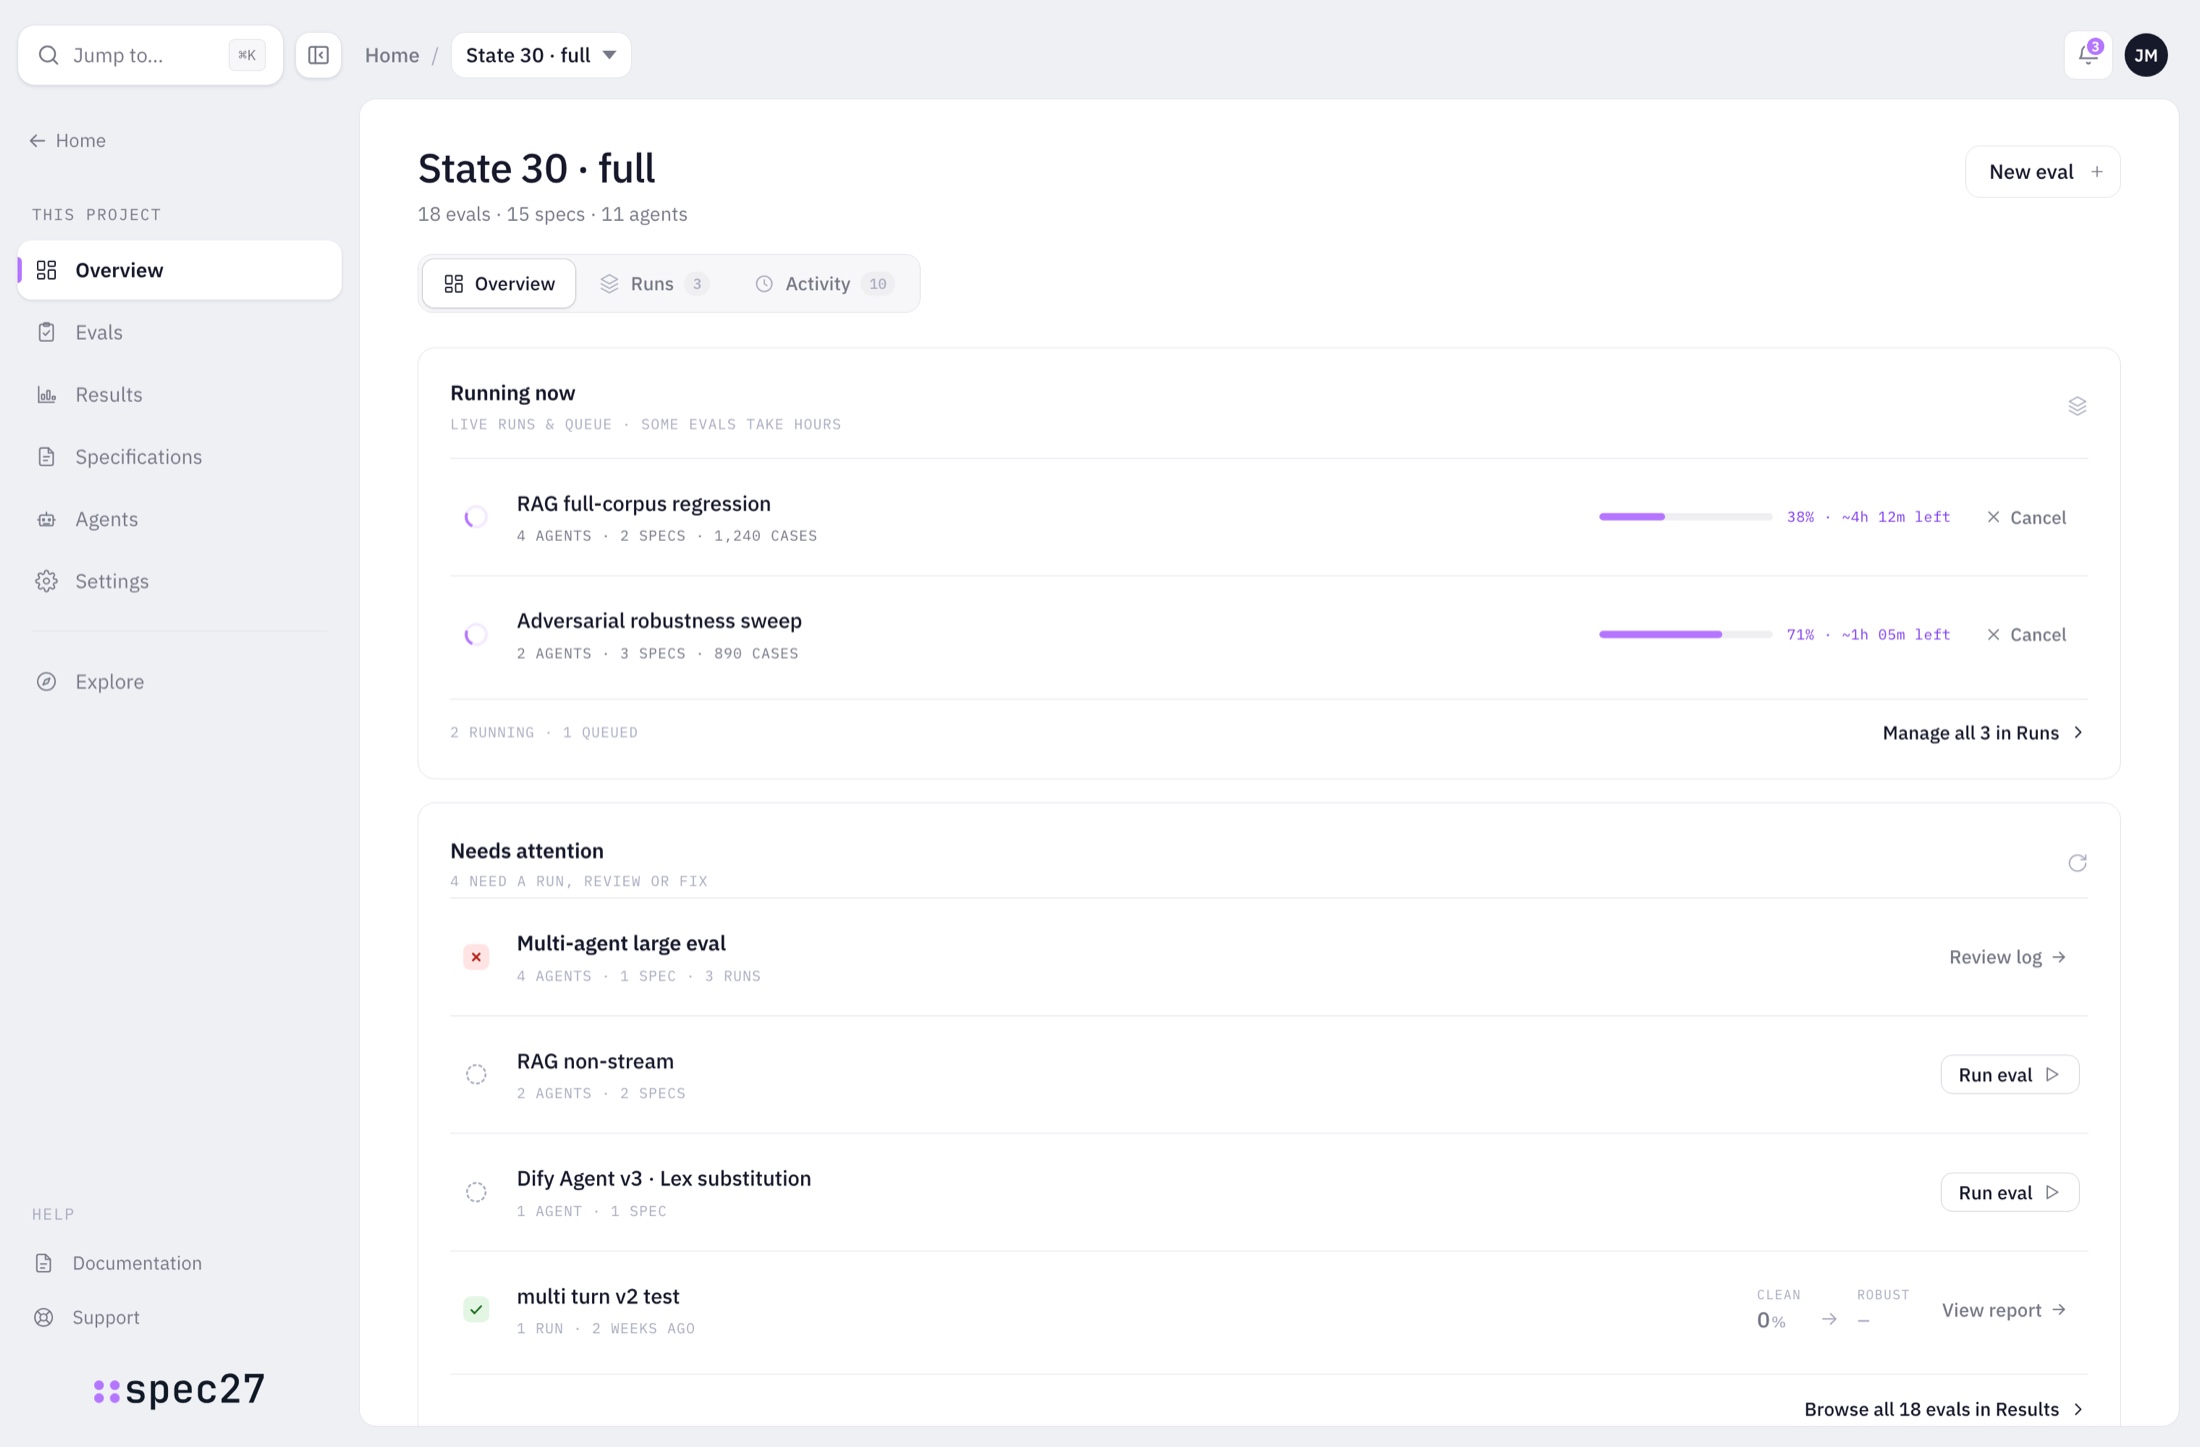The height and width of the screenshot is (1447, 2200).
Task: Click the 38% progress bar of RAG full-corpus regression
Action: (1685, 517)
